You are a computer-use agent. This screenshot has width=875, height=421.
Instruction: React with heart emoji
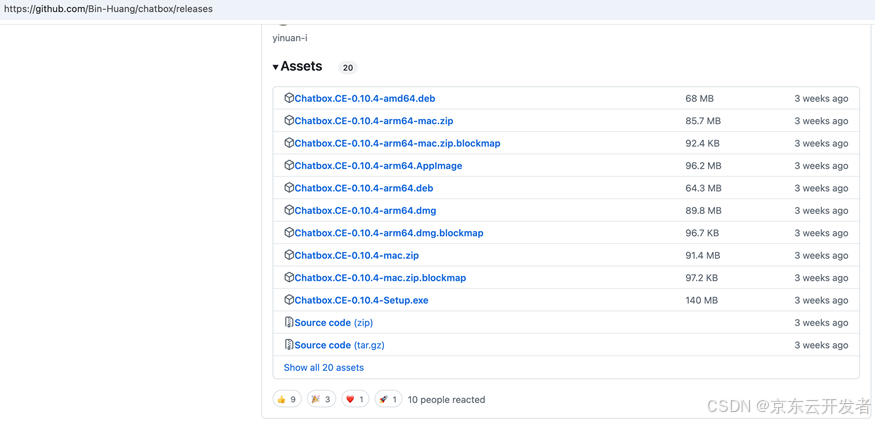[x=355, y=399]
